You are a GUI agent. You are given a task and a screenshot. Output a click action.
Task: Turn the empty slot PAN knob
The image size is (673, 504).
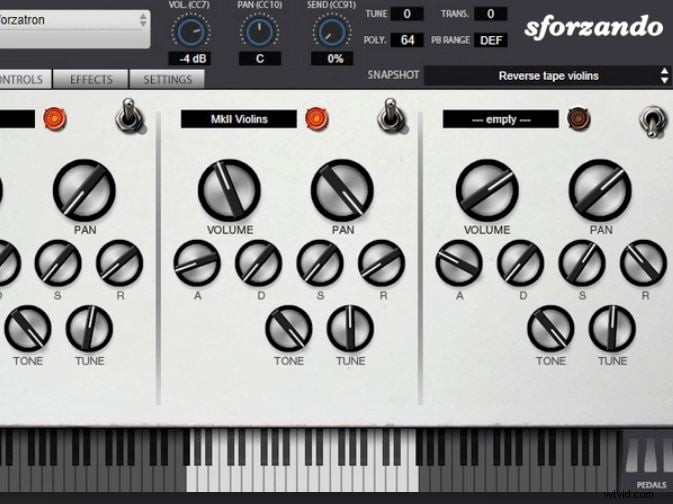600,190
